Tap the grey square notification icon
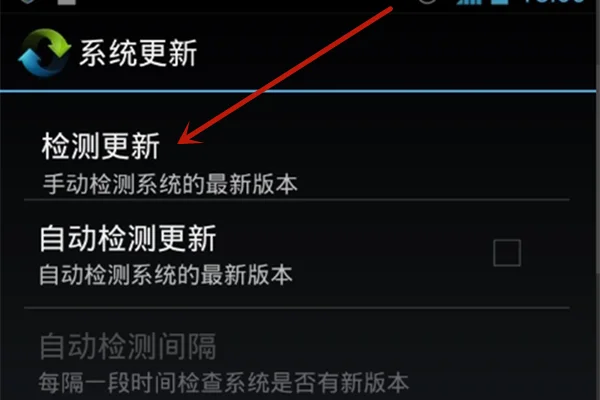The height and width of the screenshot is (400, 600). click(x=67, y=2)
